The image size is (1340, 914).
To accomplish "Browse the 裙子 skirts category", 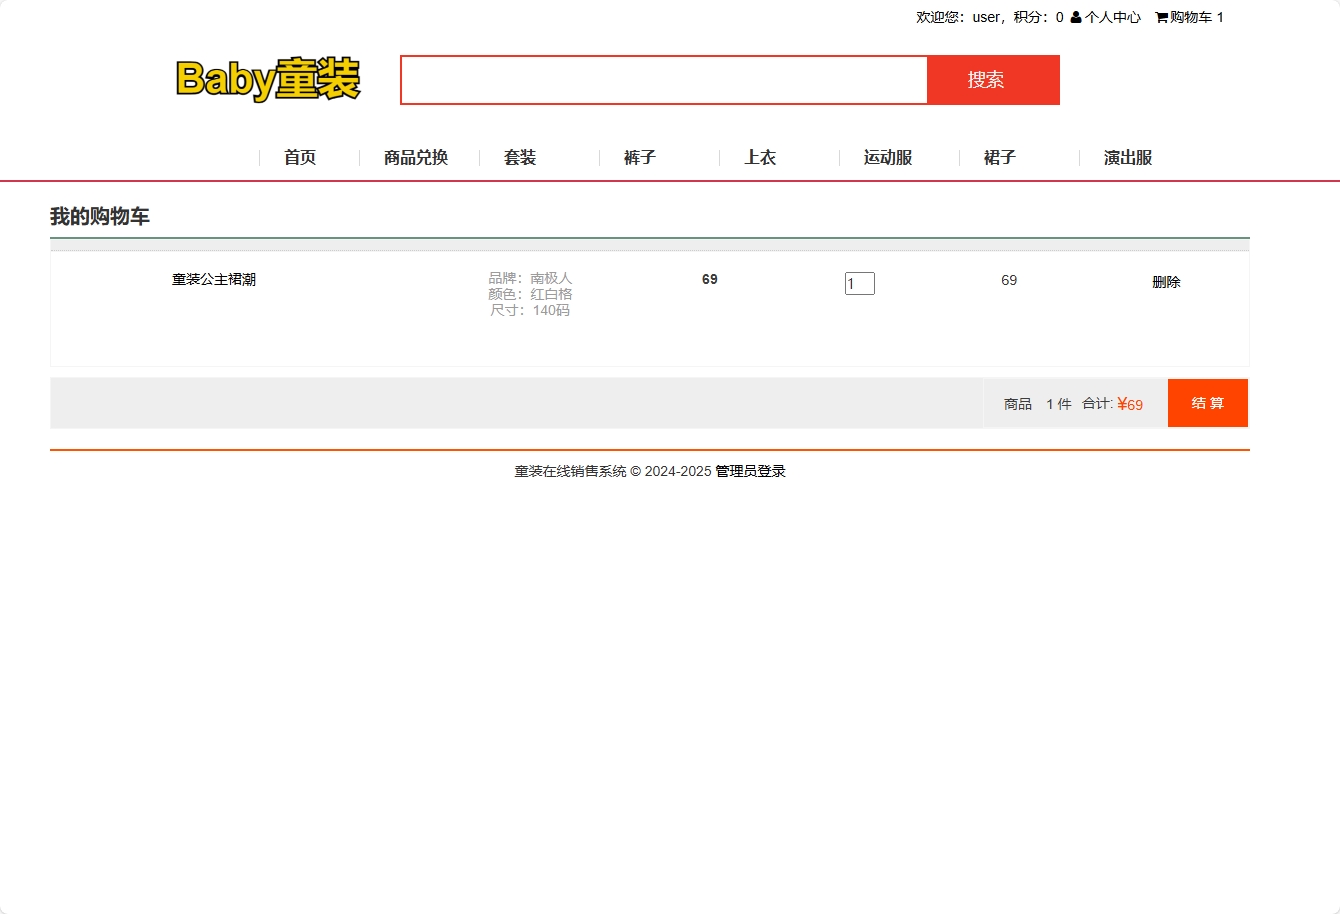I will click(1000, 157).
